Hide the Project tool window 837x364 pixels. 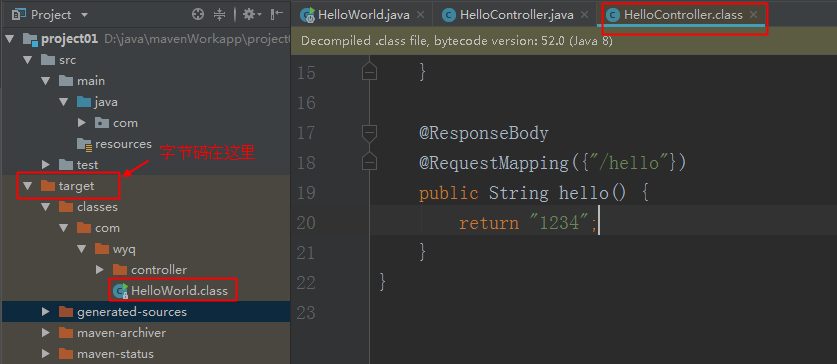pos(277,14)
